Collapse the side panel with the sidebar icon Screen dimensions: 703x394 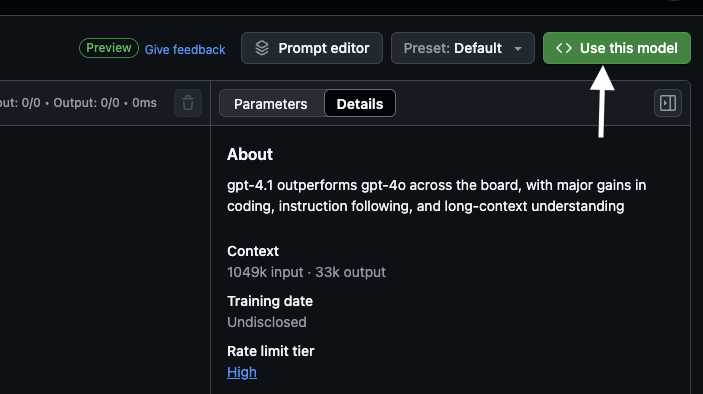[x=668, y=103]
